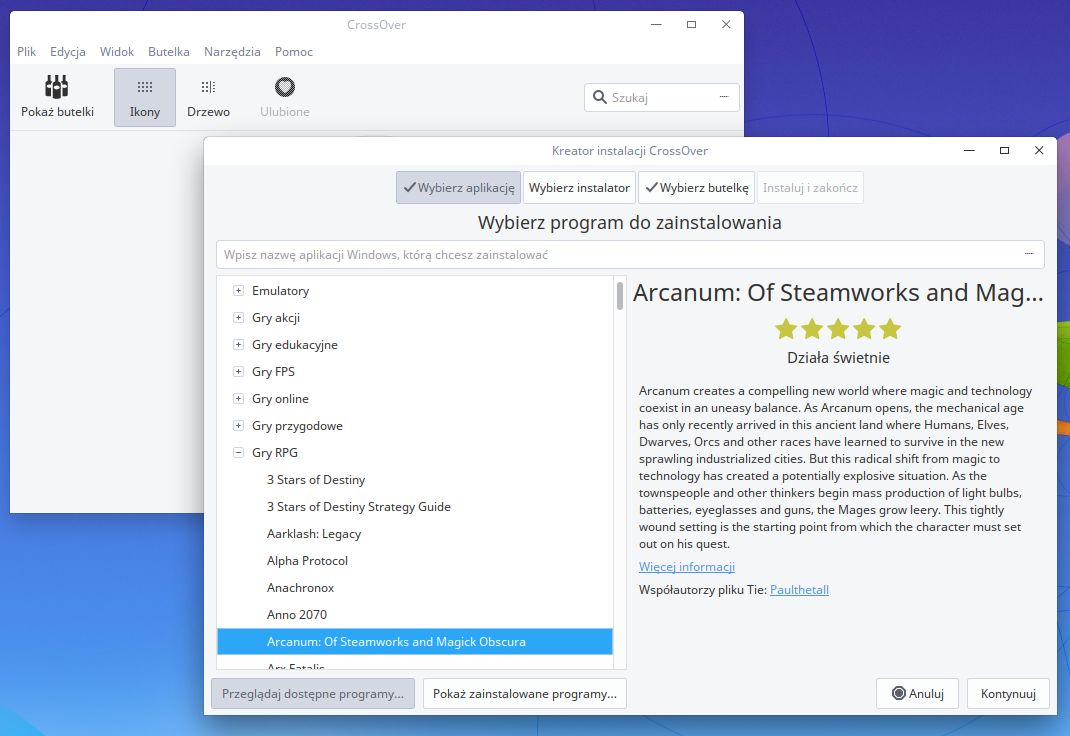This screenshot has height=736, width=1070.
Task: Click the Arcanum application title heading
Action: pyautogui.click(x=838, y=293)
